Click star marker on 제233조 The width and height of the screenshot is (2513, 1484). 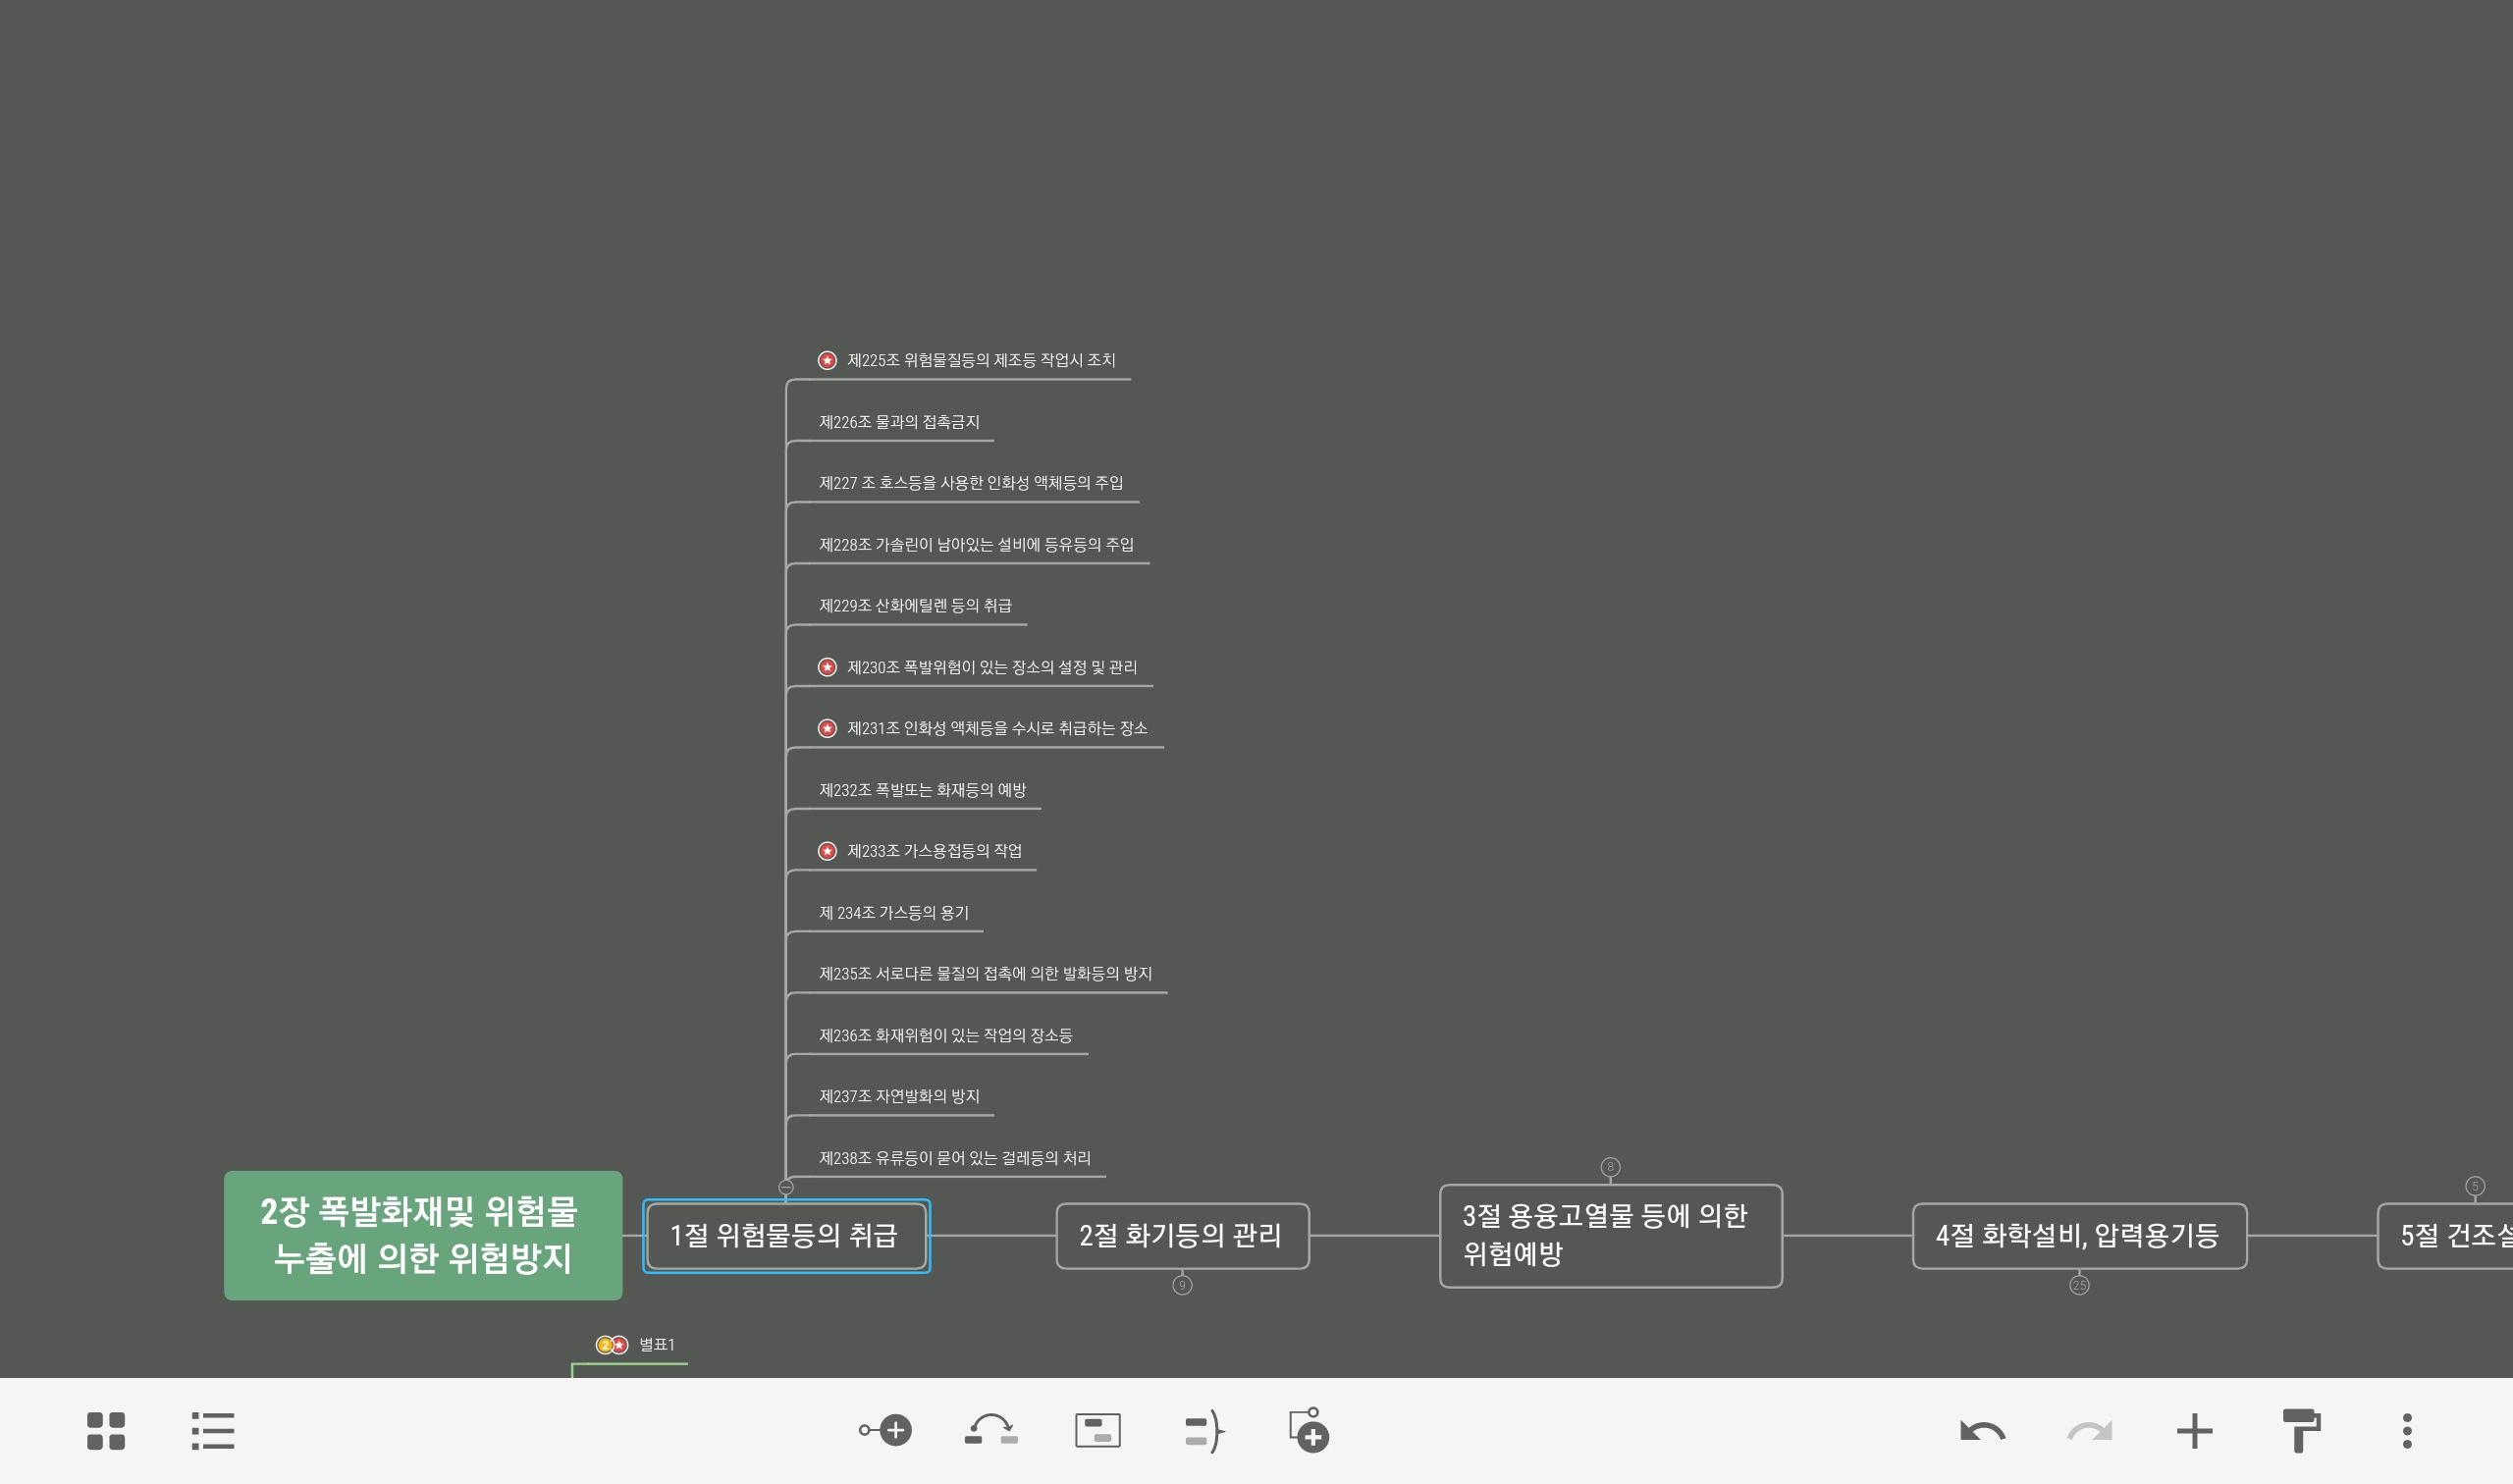(827, 851)
